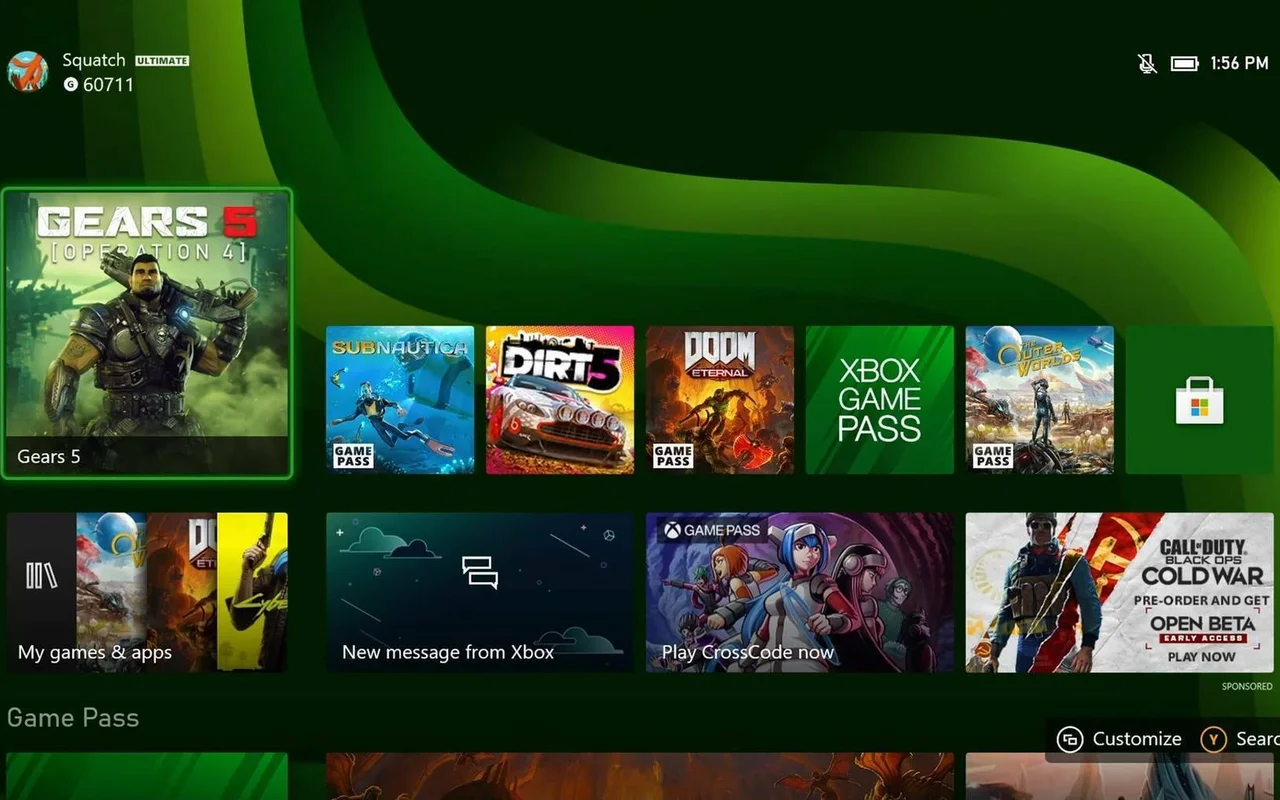This screenshot has height=800, width=1280.
Task: Click Game Pass badge on Subnautica tile
Action: [353, 456]
